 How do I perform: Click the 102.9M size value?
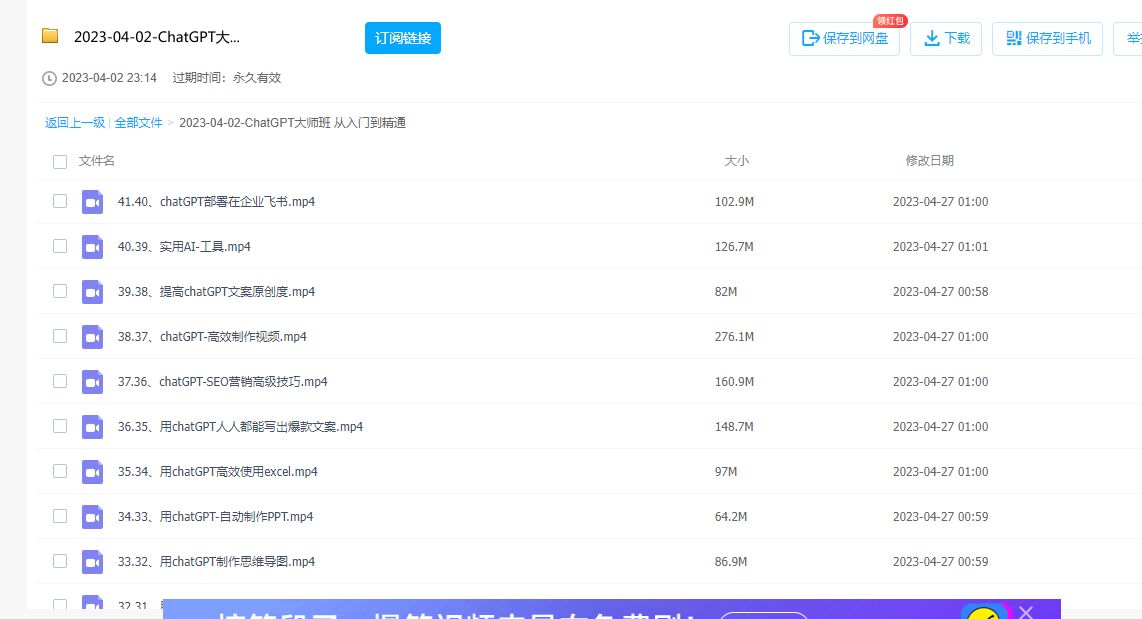(x=734, y=202)
